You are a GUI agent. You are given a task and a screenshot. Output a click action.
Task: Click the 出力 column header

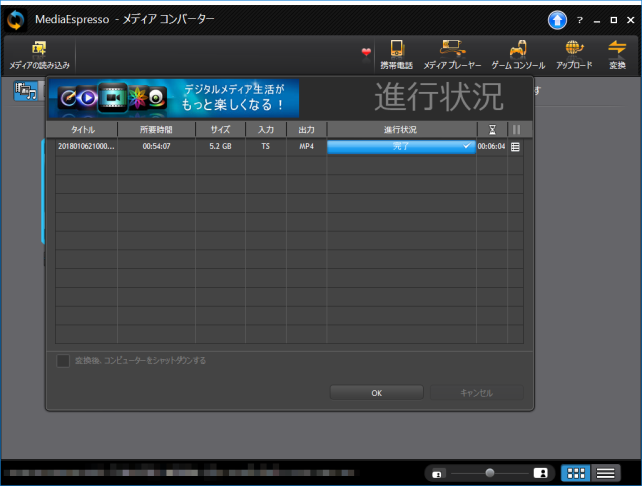click(x=306, y=130)
